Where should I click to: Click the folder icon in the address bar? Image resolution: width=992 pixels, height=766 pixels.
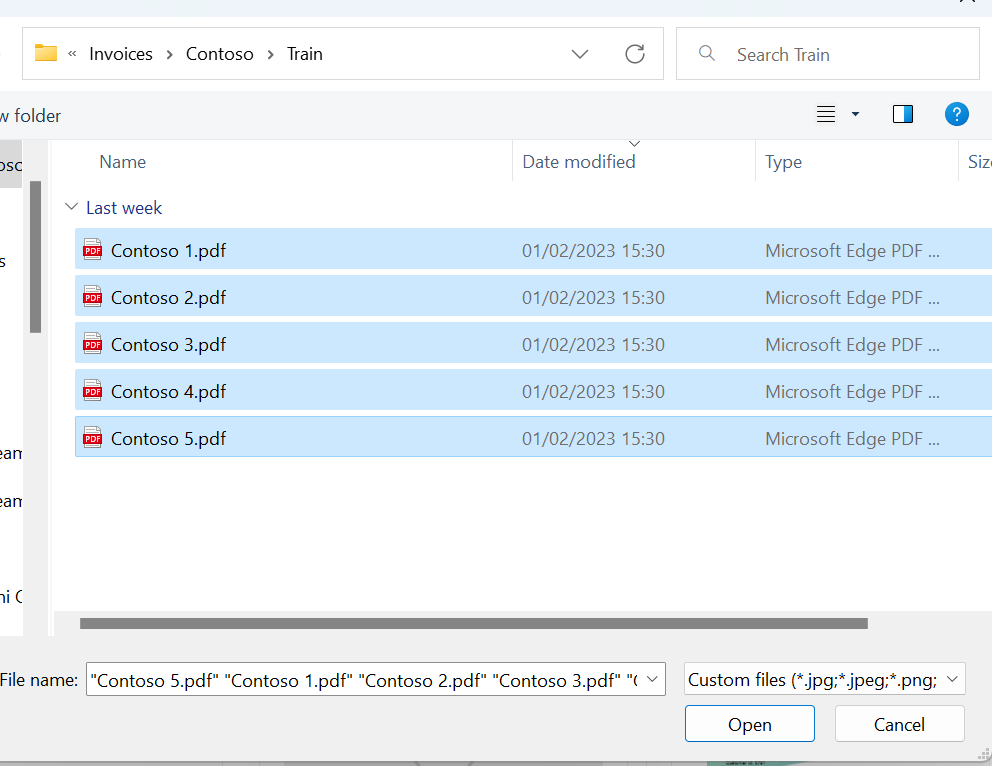point(46,53)
